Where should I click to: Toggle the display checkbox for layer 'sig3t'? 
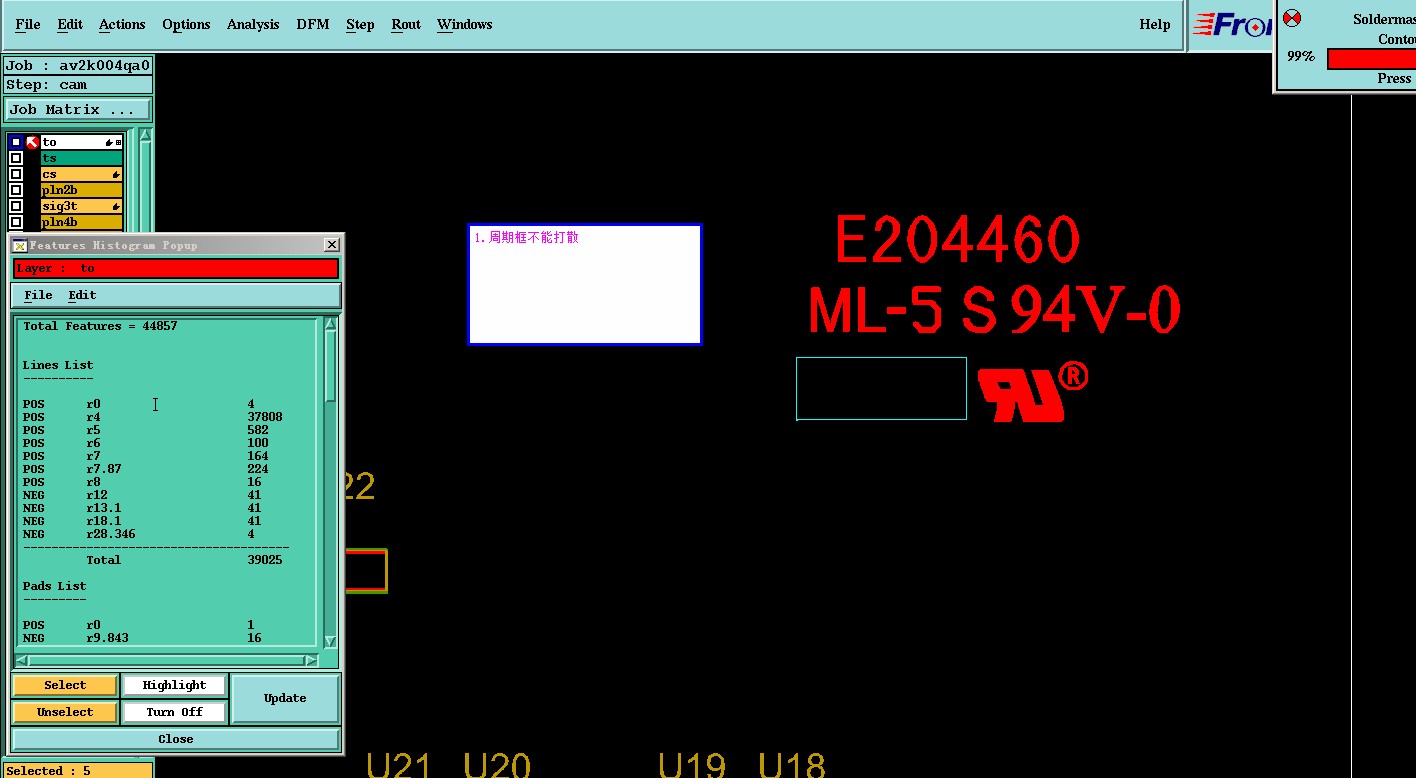16,206
